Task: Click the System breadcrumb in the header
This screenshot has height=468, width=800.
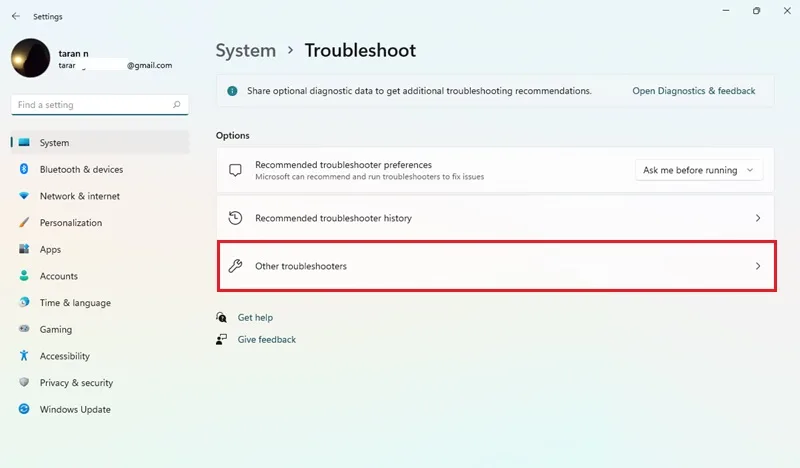Action: (x=245, y=51)
